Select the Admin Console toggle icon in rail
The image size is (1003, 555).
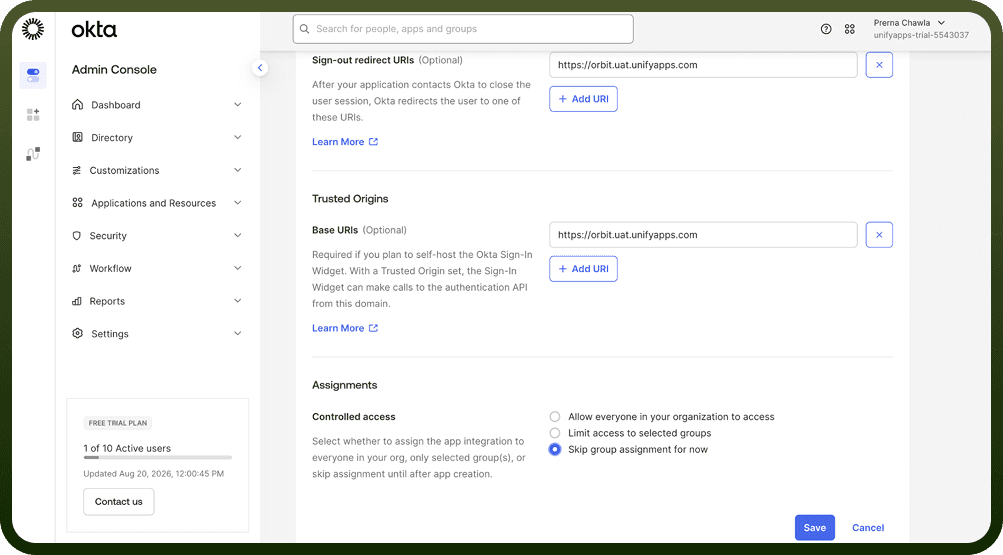tap(33, 75)
